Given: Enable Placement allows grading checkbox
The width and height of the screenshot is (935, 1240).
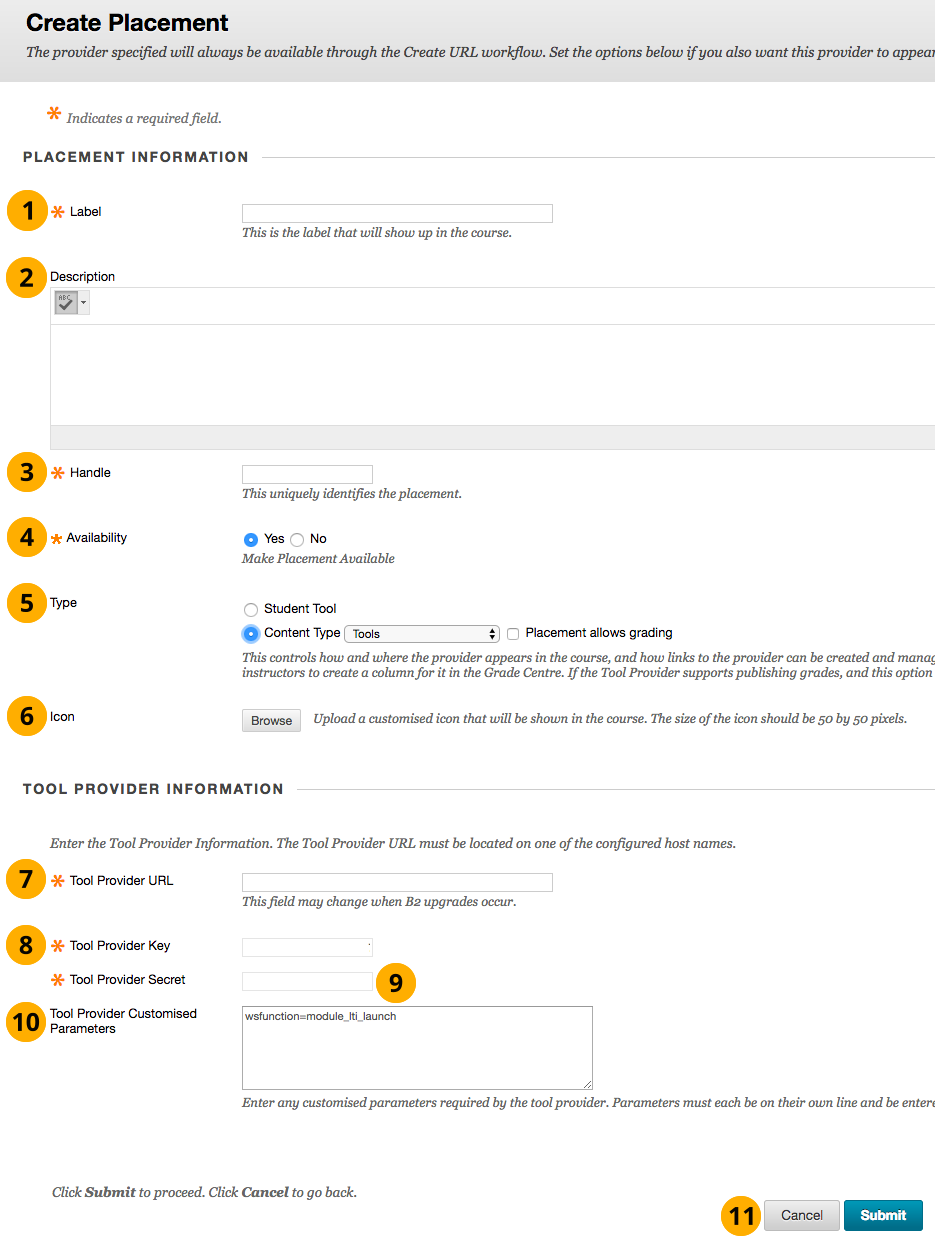Looking at the screenshot, I should 513,634.
